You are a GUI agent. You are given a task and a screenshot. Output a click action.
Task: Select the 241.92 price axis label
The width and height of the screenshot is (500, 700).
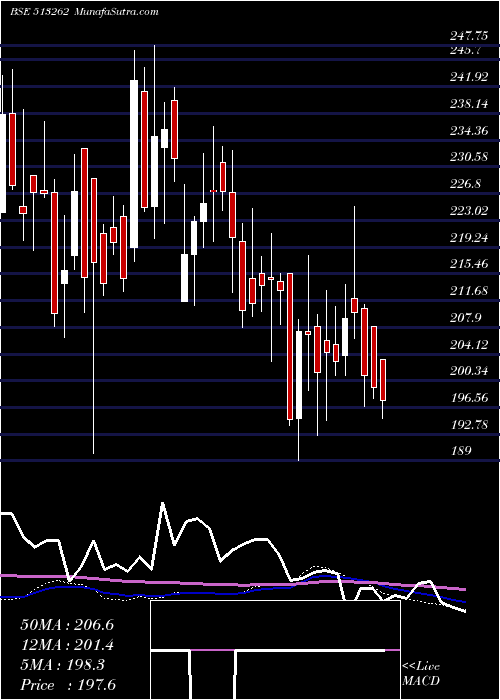(x=469, y=77)
